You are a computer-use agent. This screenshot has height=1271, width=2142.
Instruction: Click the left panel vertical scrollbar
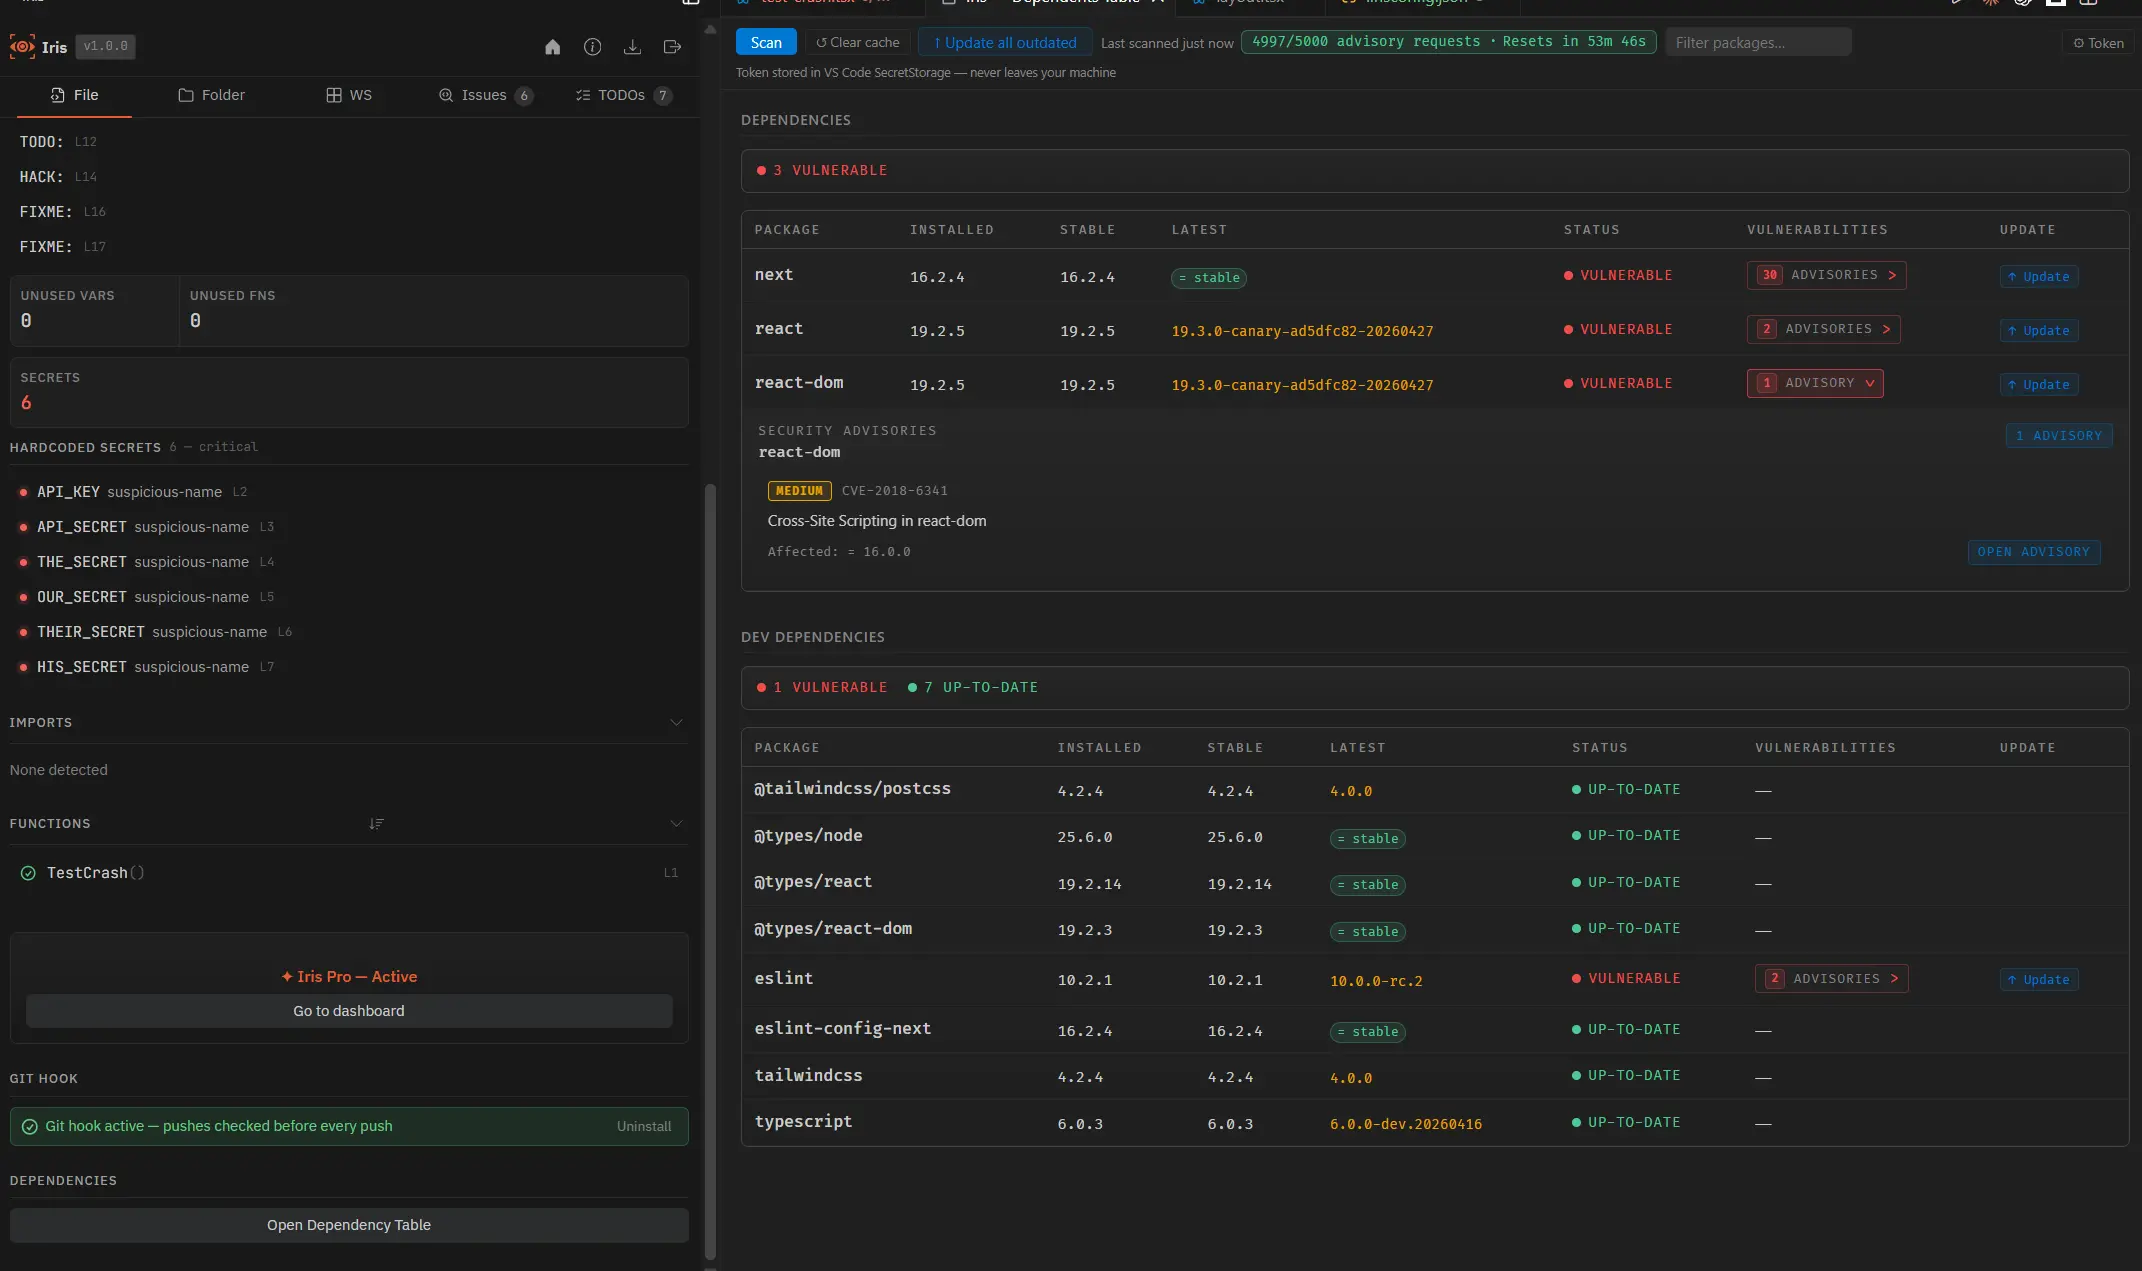[x=710, y=870]
